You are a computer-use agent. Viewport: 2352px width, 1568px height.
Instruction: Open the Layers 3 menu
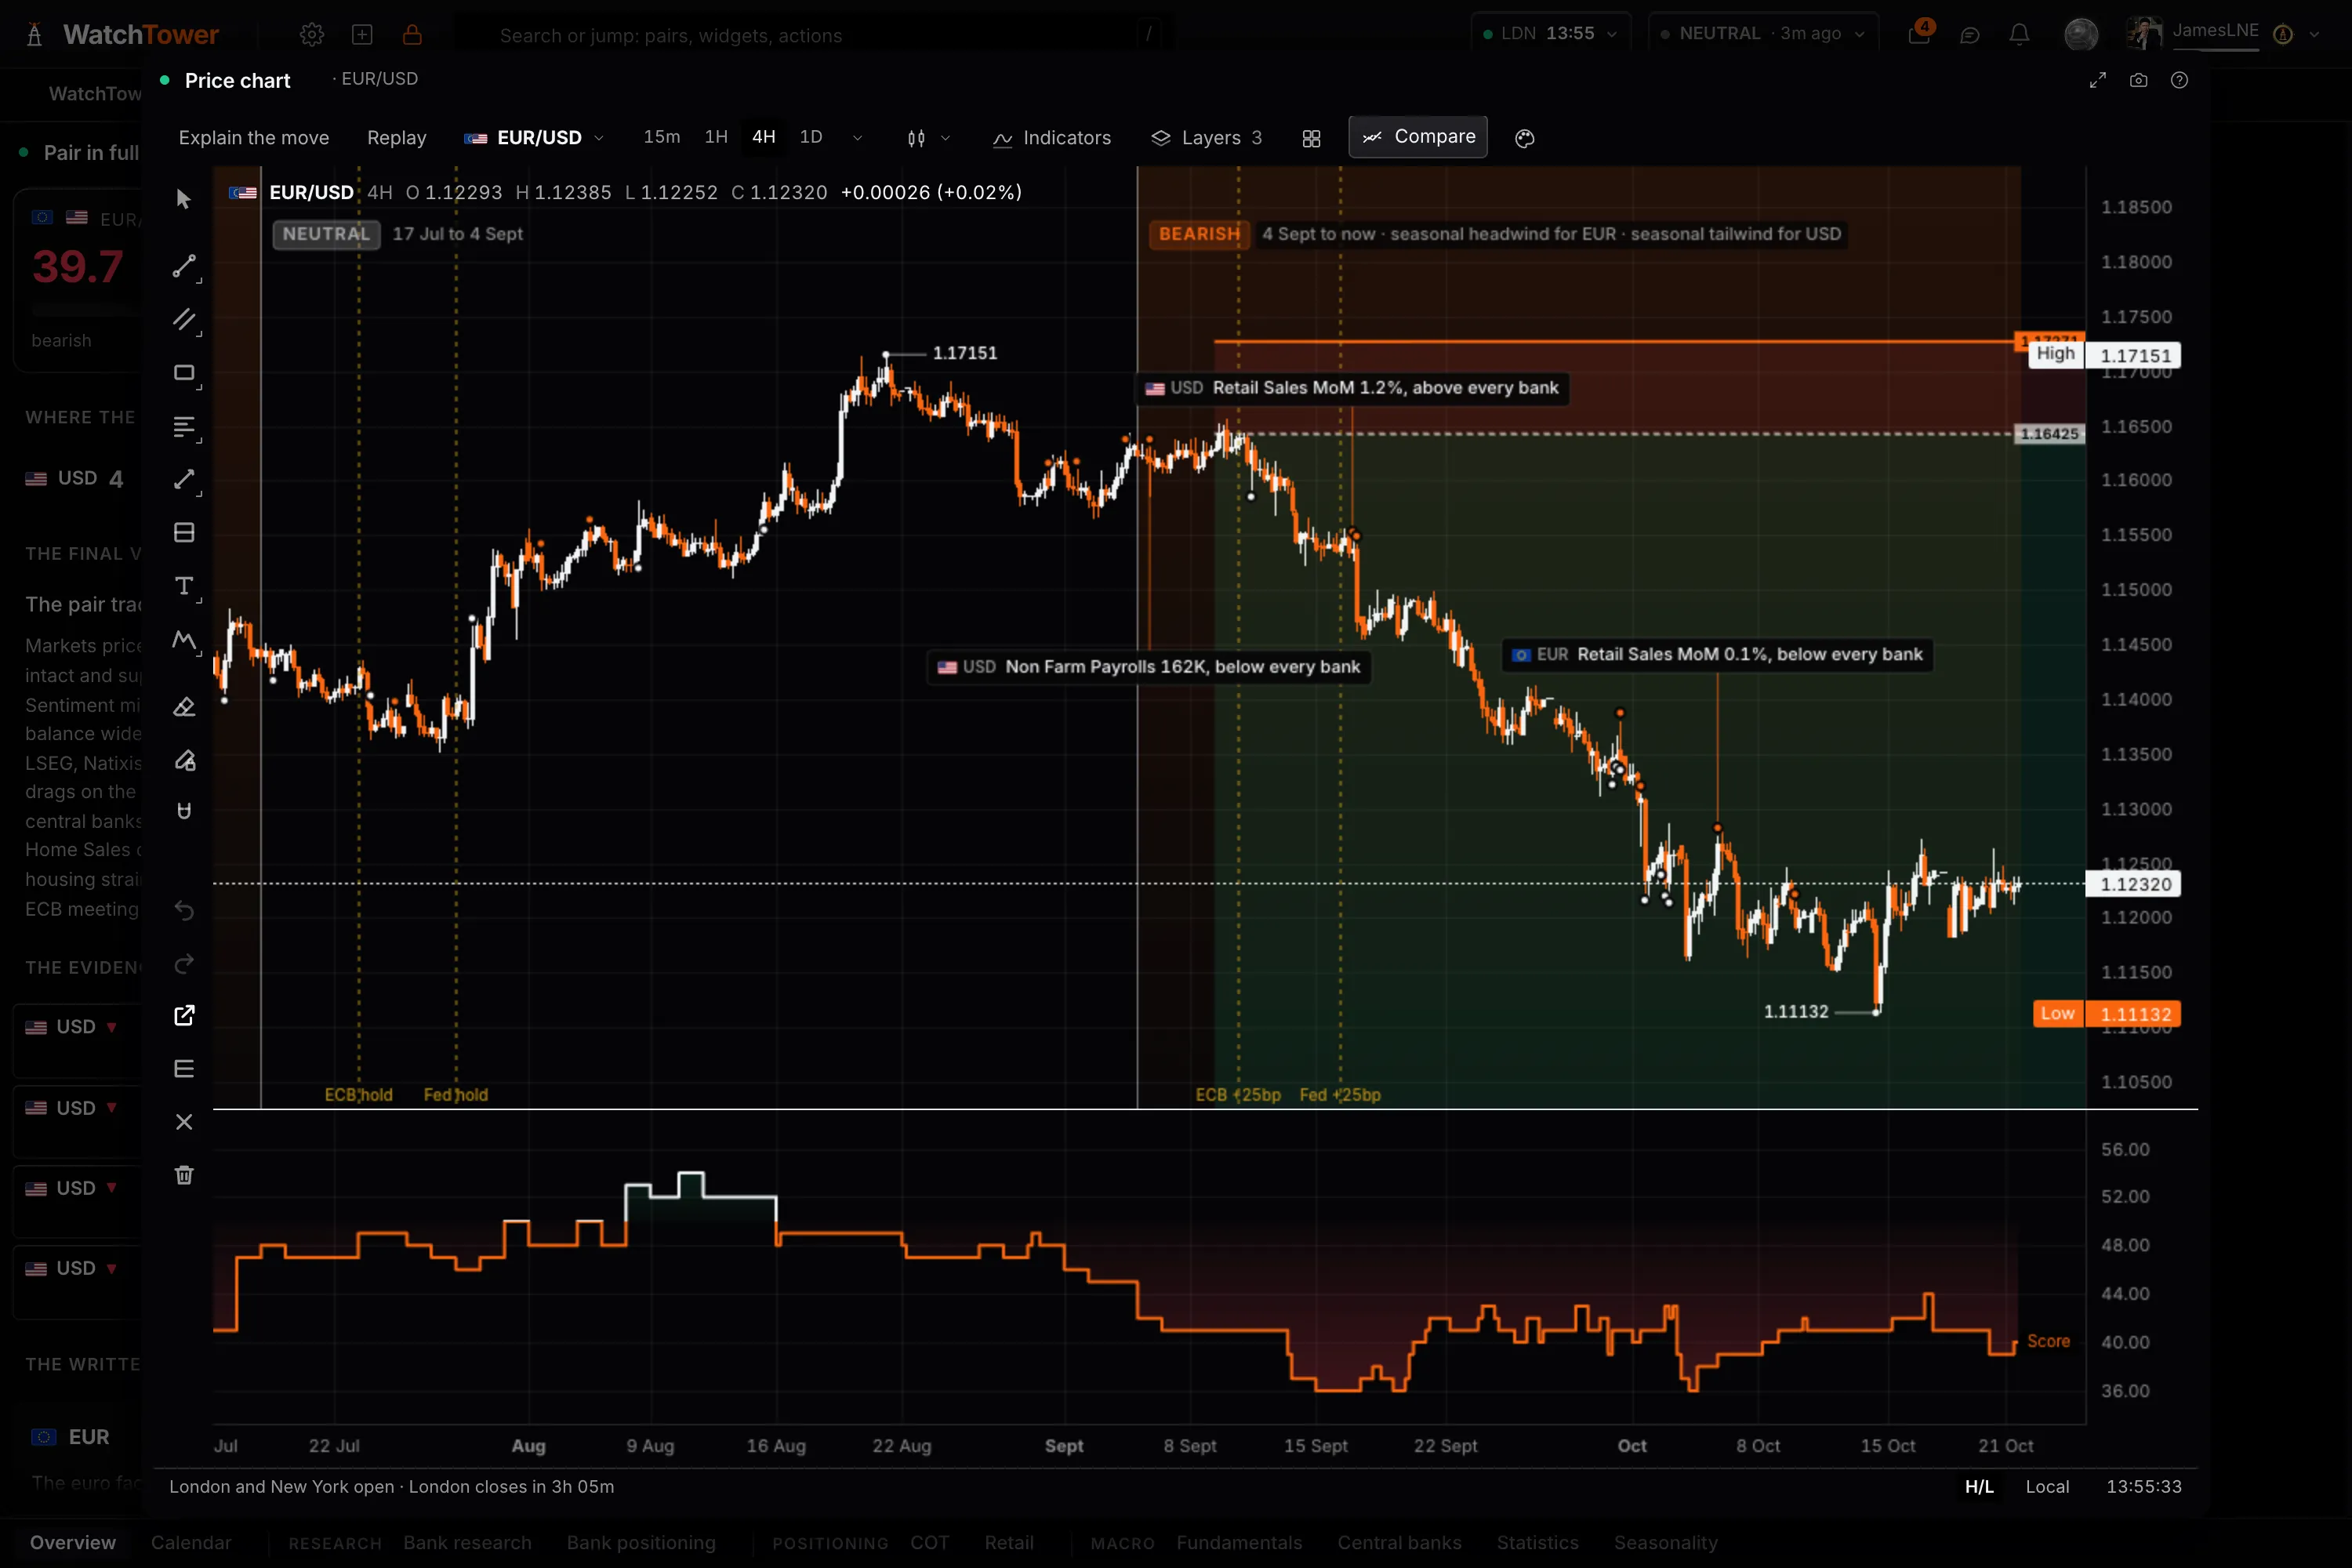pyautogui.click(x=1207, y=138)
